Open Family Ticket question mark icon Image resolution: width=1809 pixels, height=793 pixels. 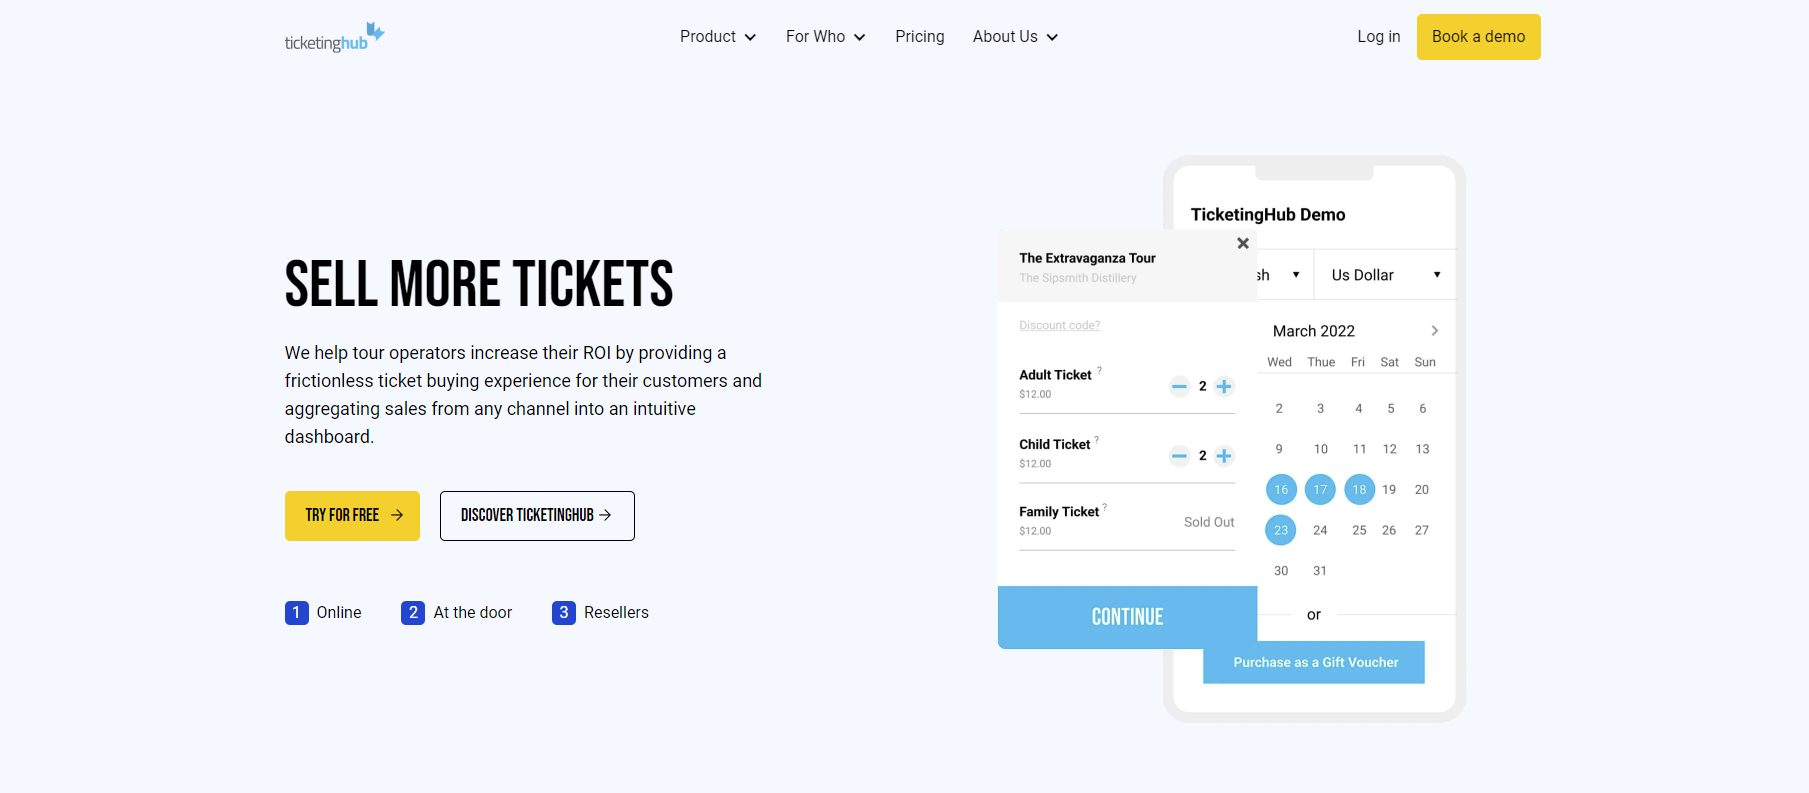pyautogui.click(x=1104, y=505)
